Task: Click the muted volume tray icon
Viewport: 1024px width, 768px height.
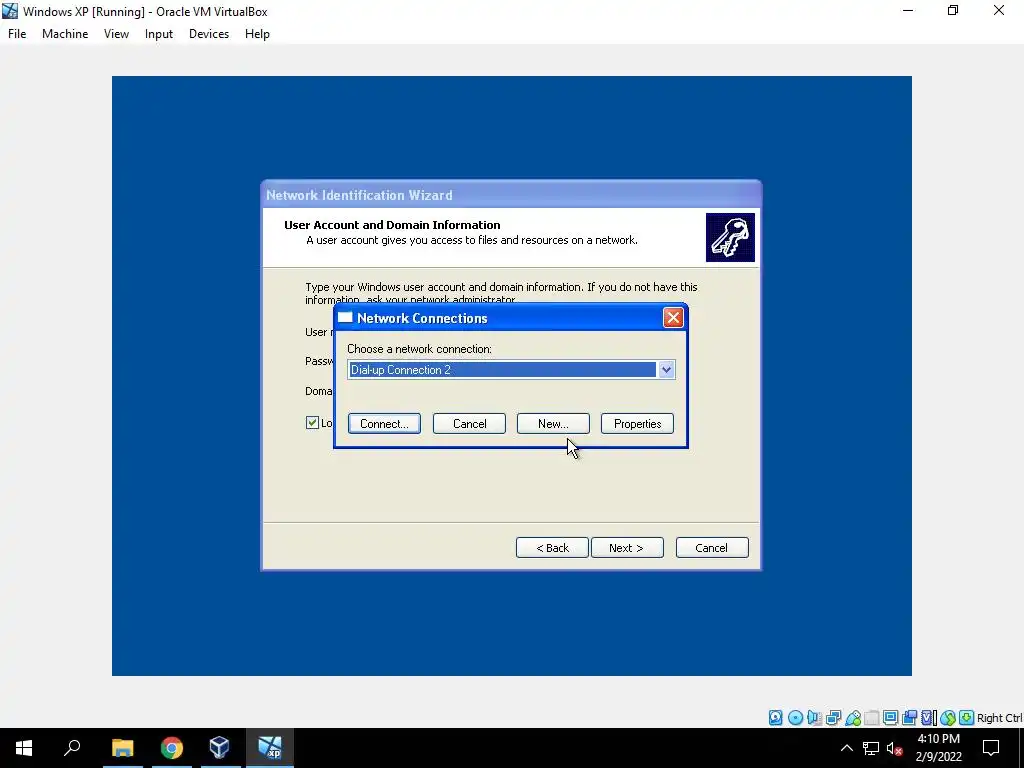Action: pos(894,748)
